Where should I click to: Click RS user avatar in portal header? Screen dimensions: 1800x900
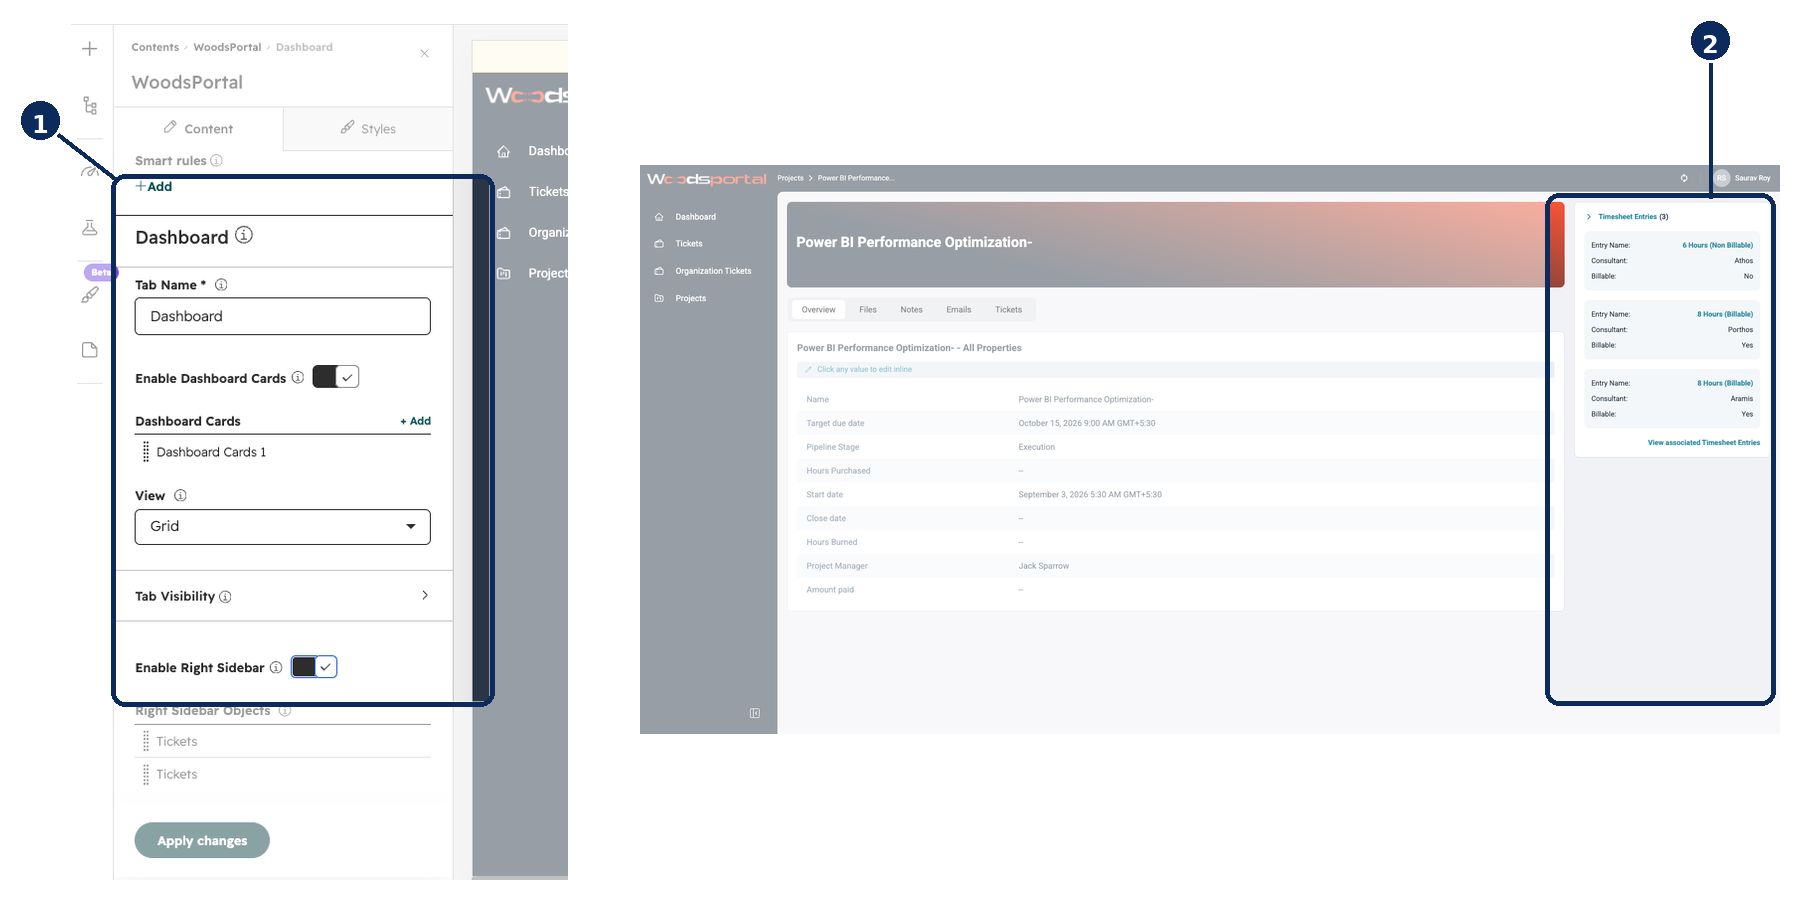1722,178
